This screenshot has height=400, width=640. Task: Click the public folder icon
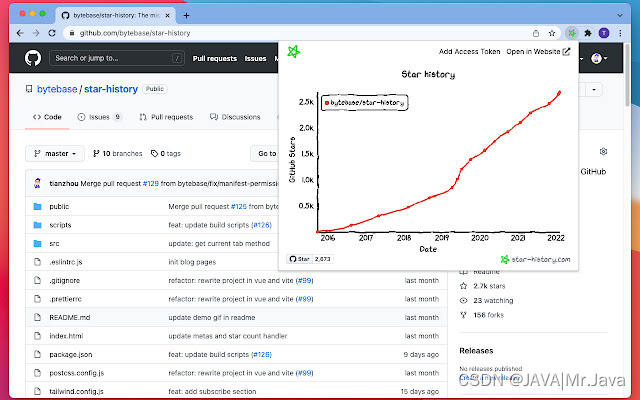tap(38, 207)
